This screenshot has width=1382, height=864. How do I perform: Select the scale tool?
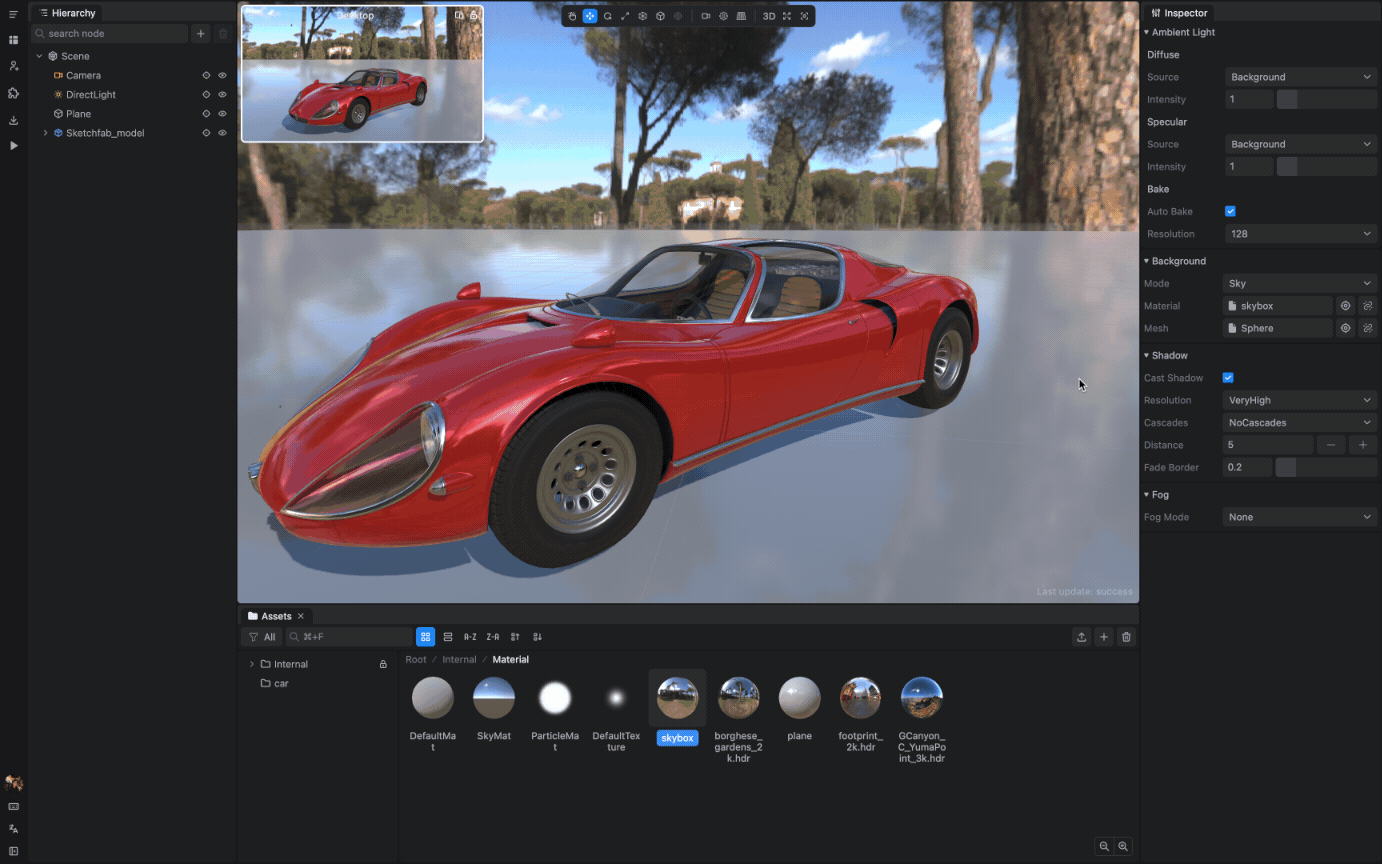(625, 16)
